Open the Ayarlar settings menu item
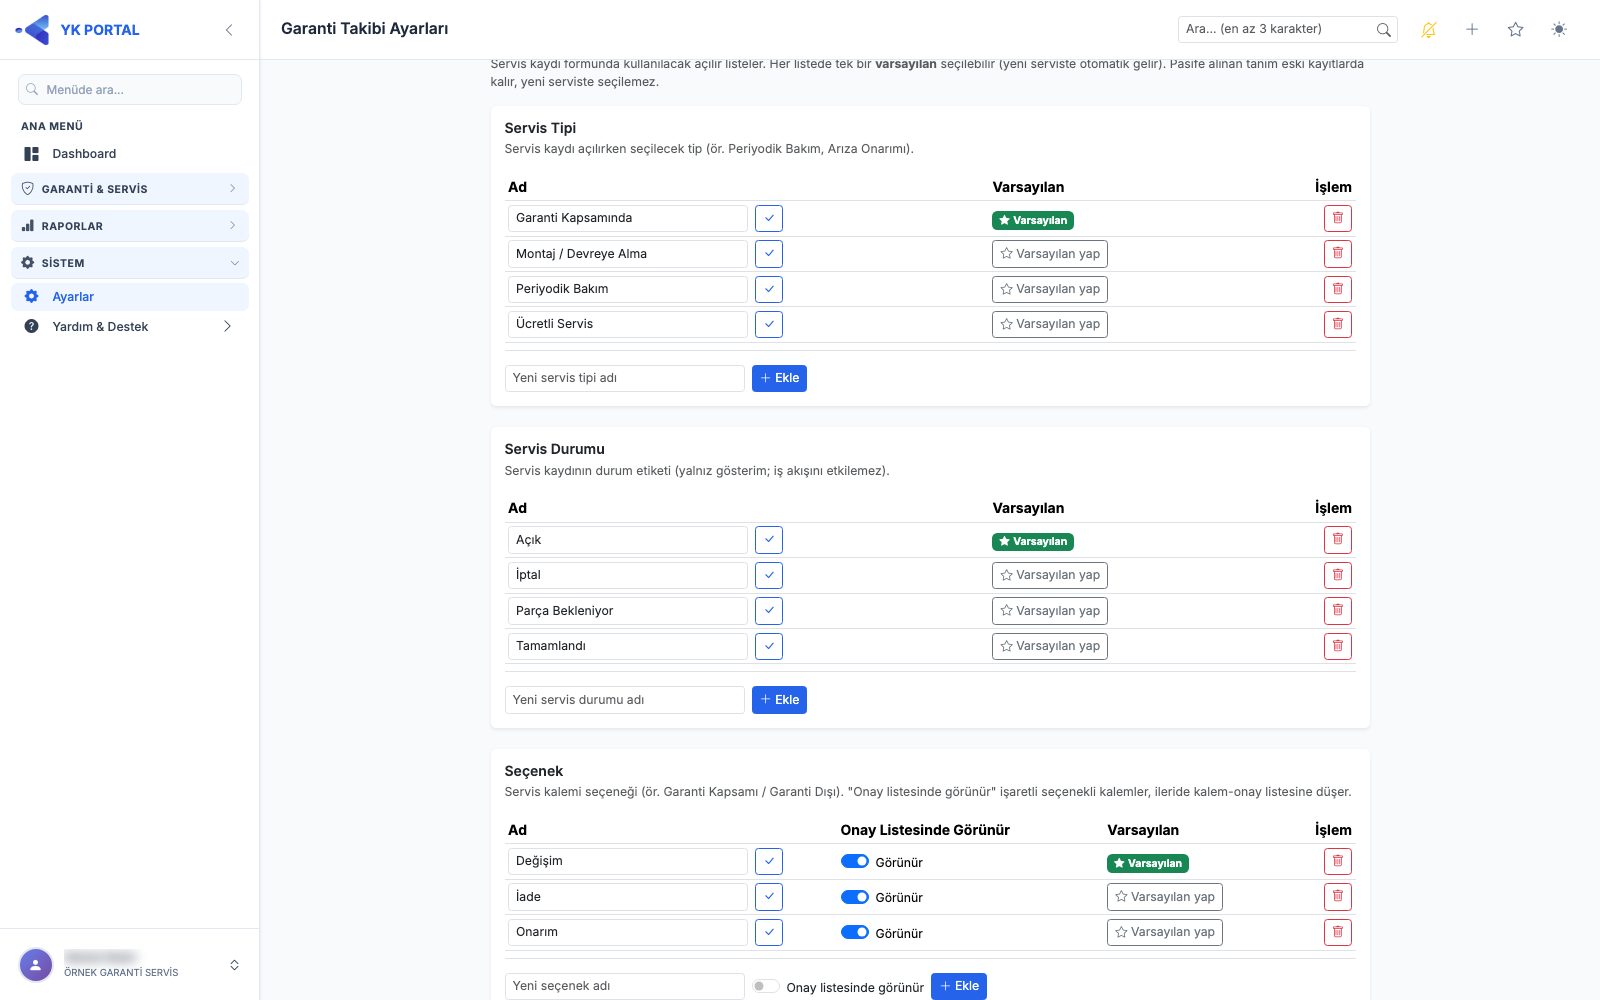1600x1000 pixels. 130,297
